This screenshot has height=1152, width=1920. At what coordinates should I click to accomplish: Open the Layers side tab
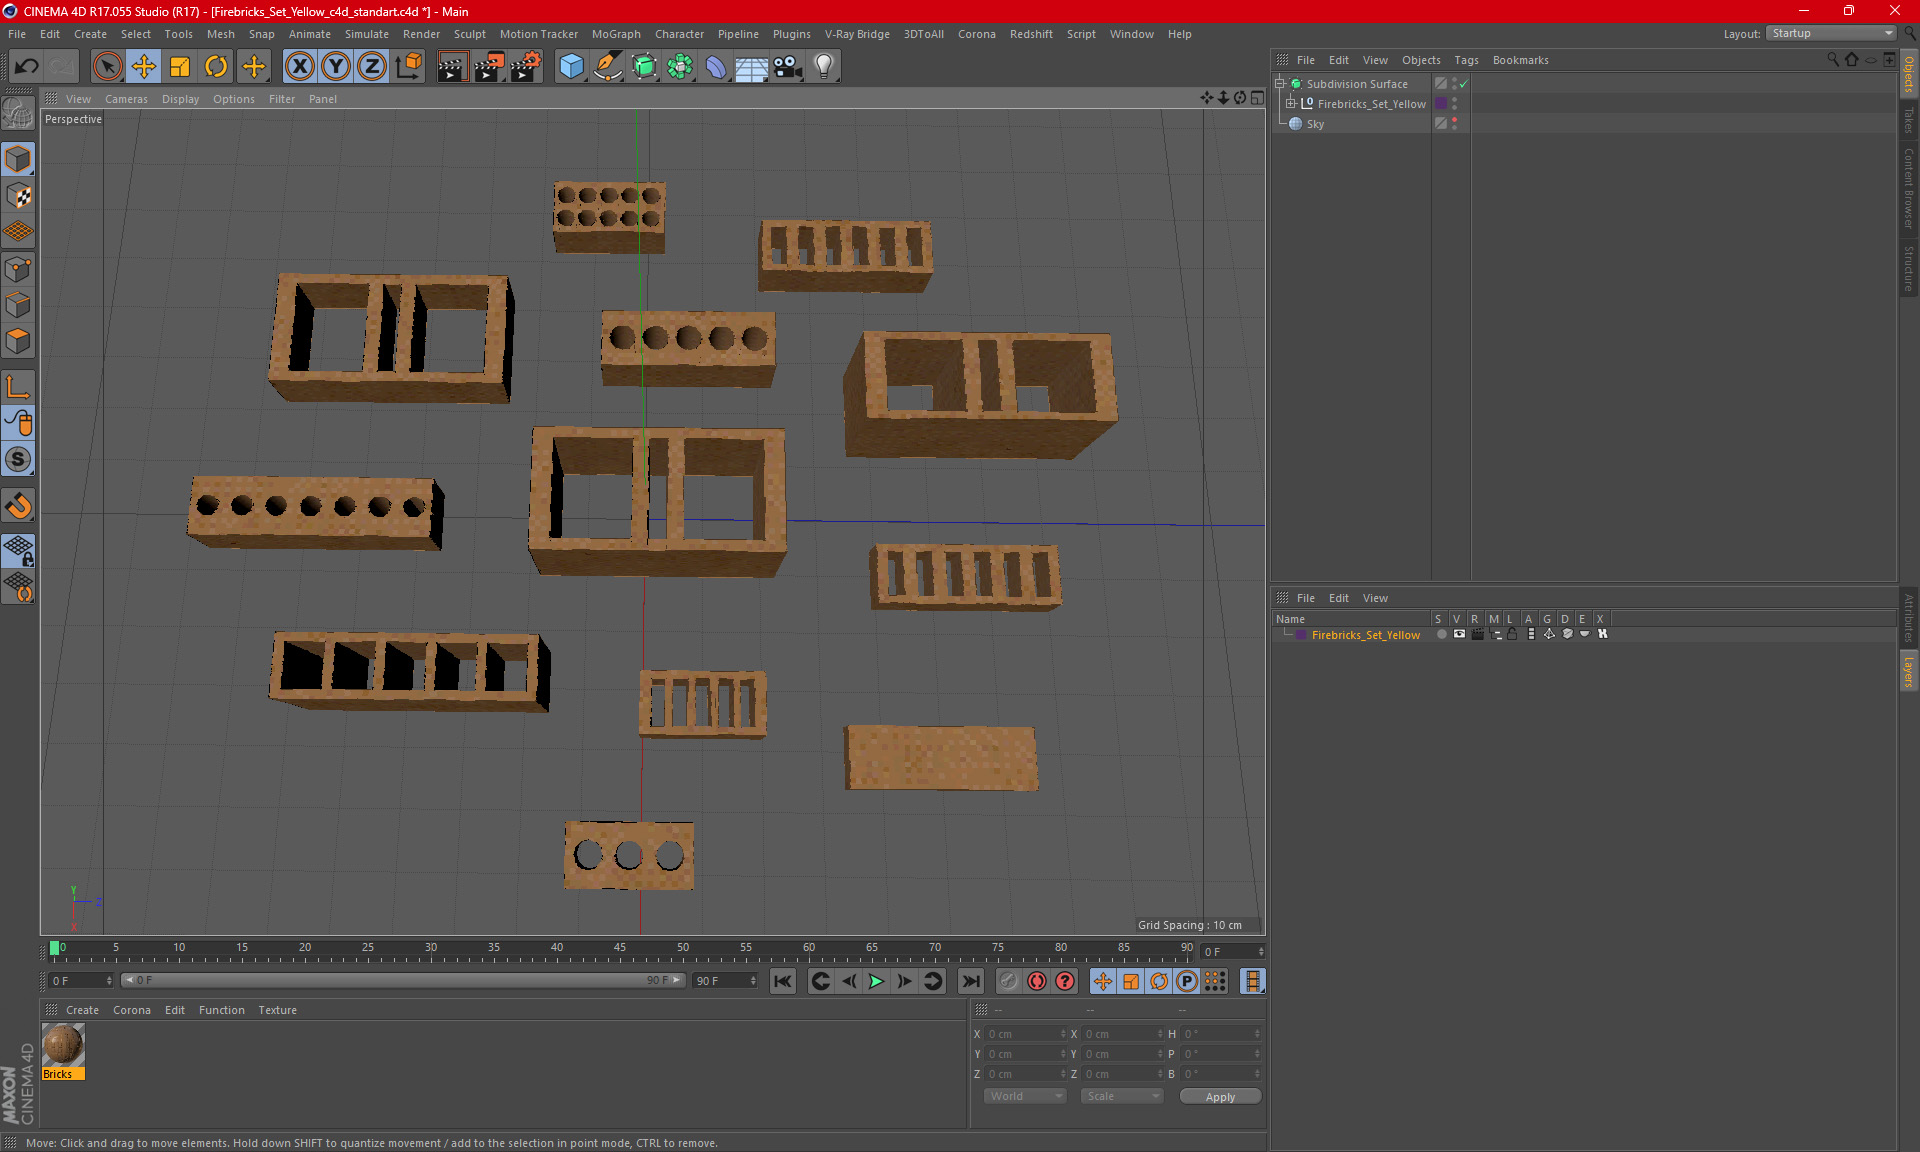click(x=1908, y=671)
